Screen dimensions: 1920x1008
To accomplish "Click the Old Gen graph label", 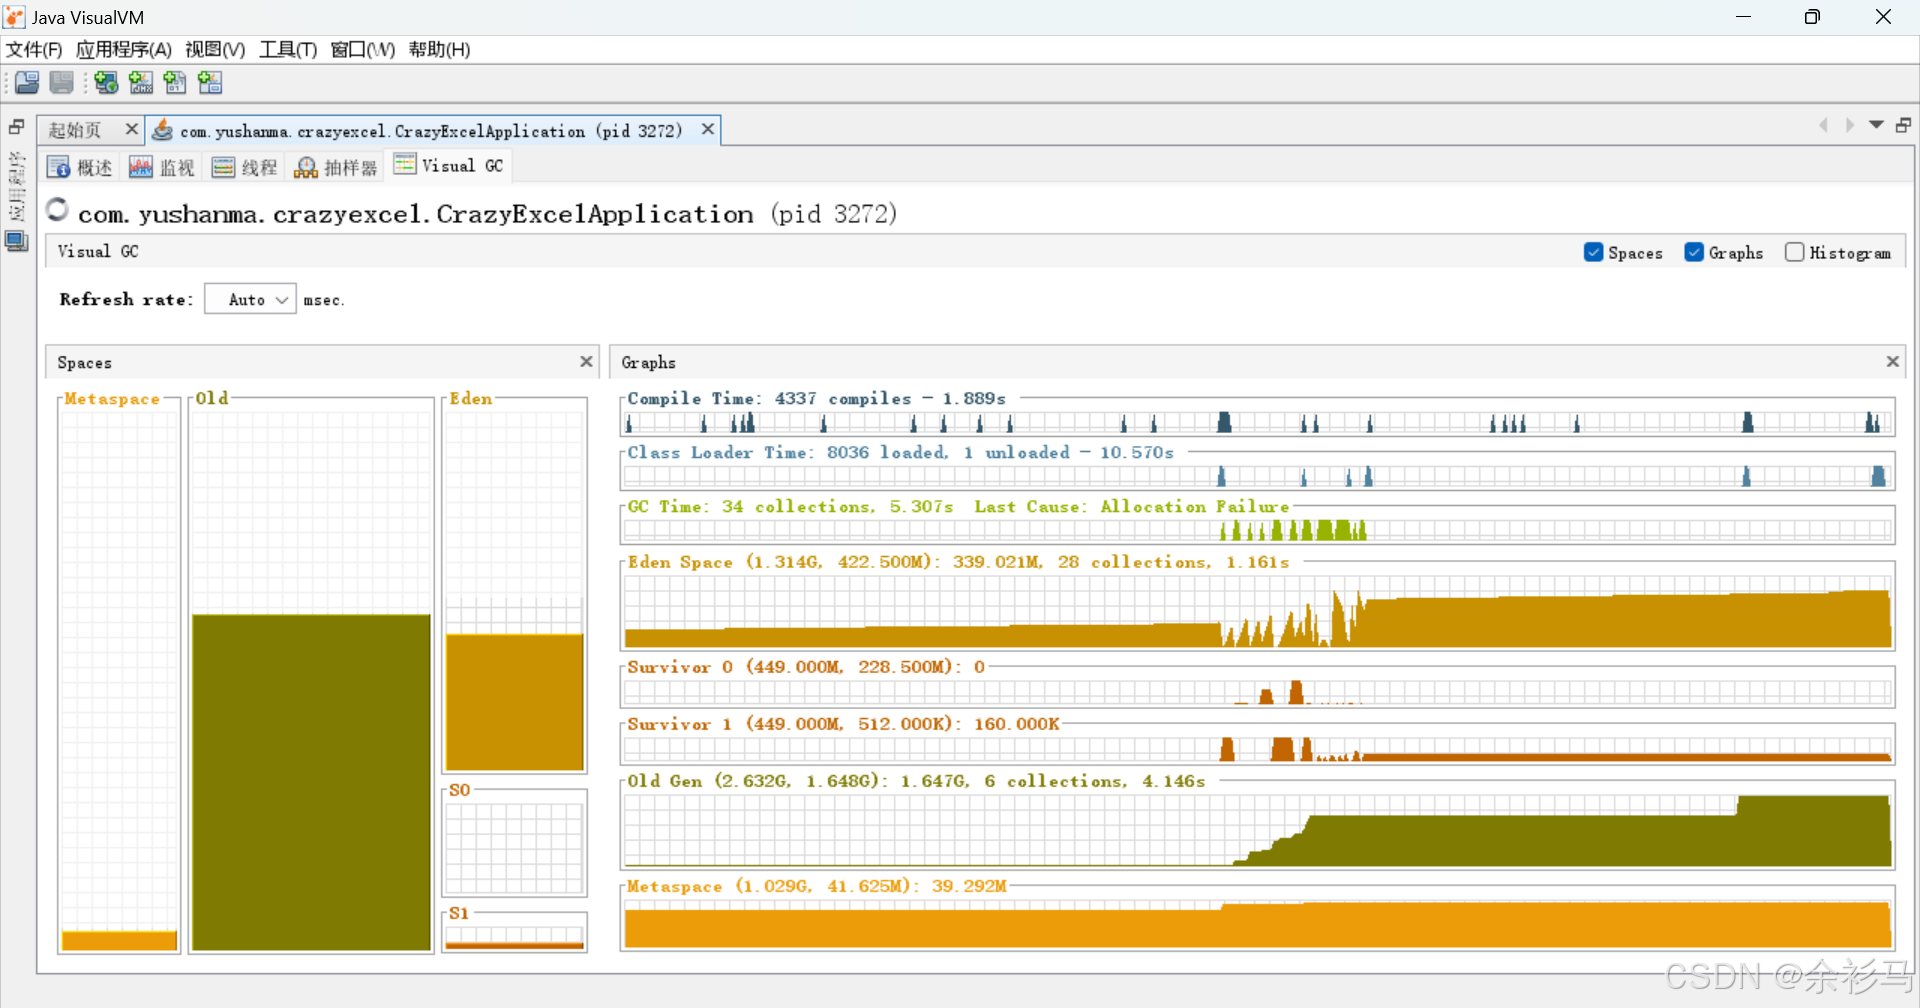I will (916, 780).
